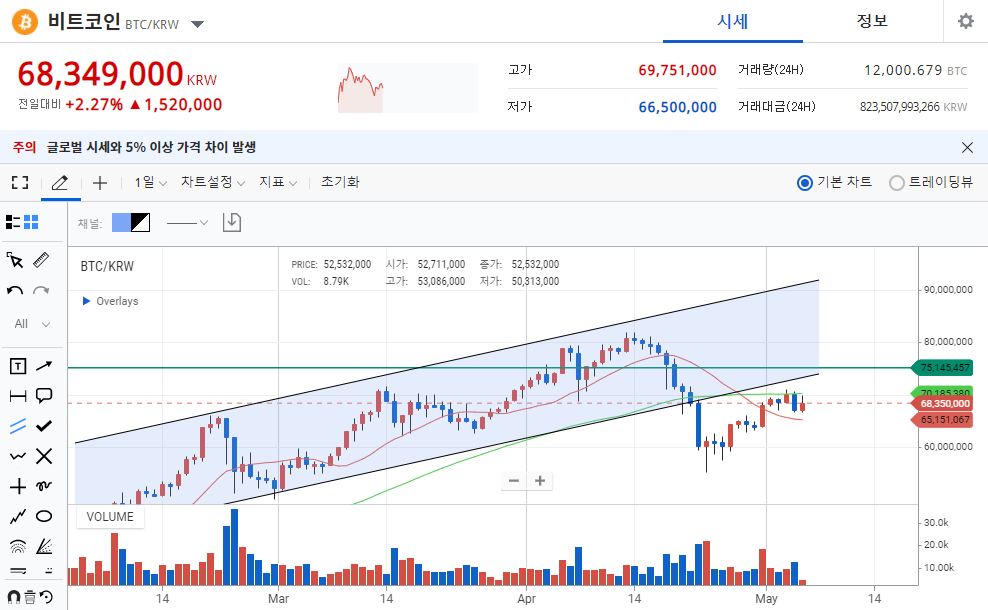Click the 66,500,000 low price value
Image resolution: width=988 pixels, height=610 pixels.
[x=677, y=107]
